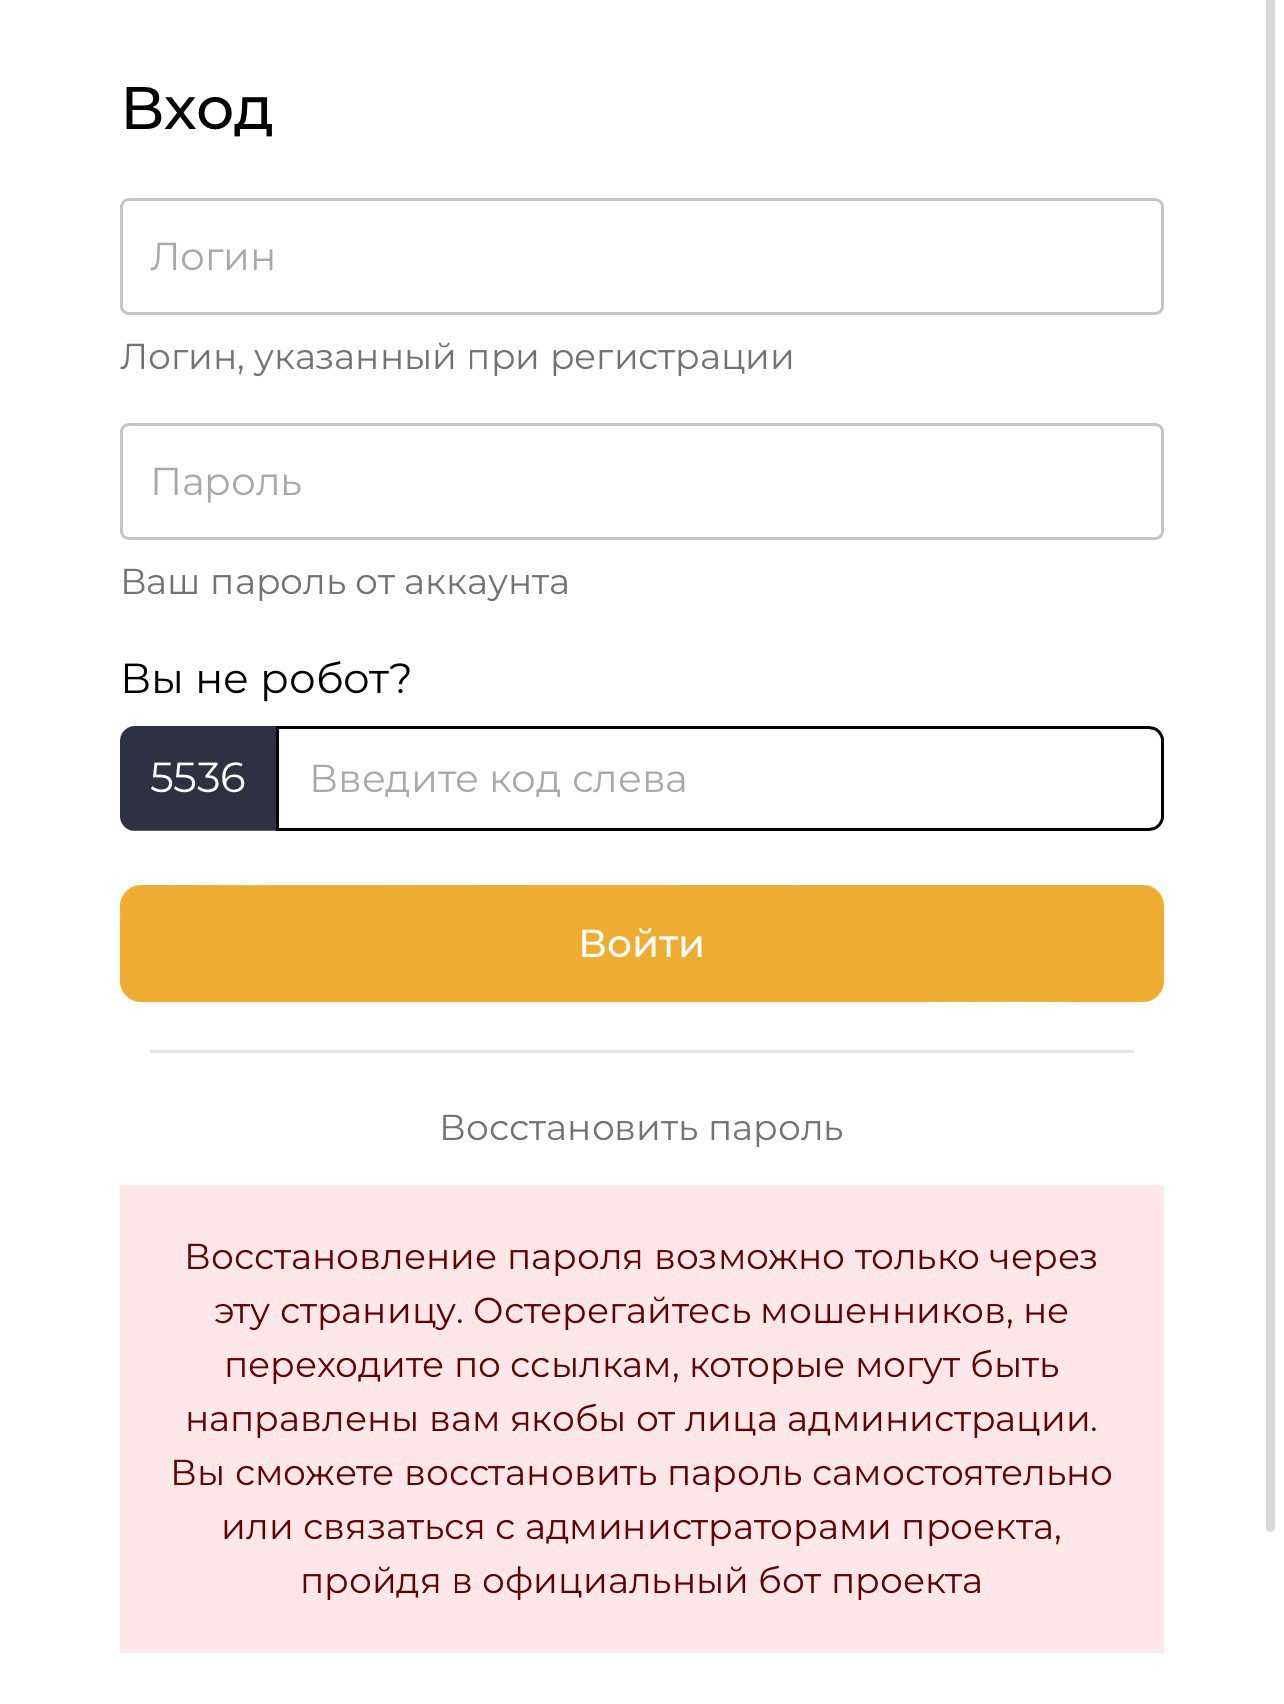Click the Вход page heading
1284x1704 pixels.
197,108
